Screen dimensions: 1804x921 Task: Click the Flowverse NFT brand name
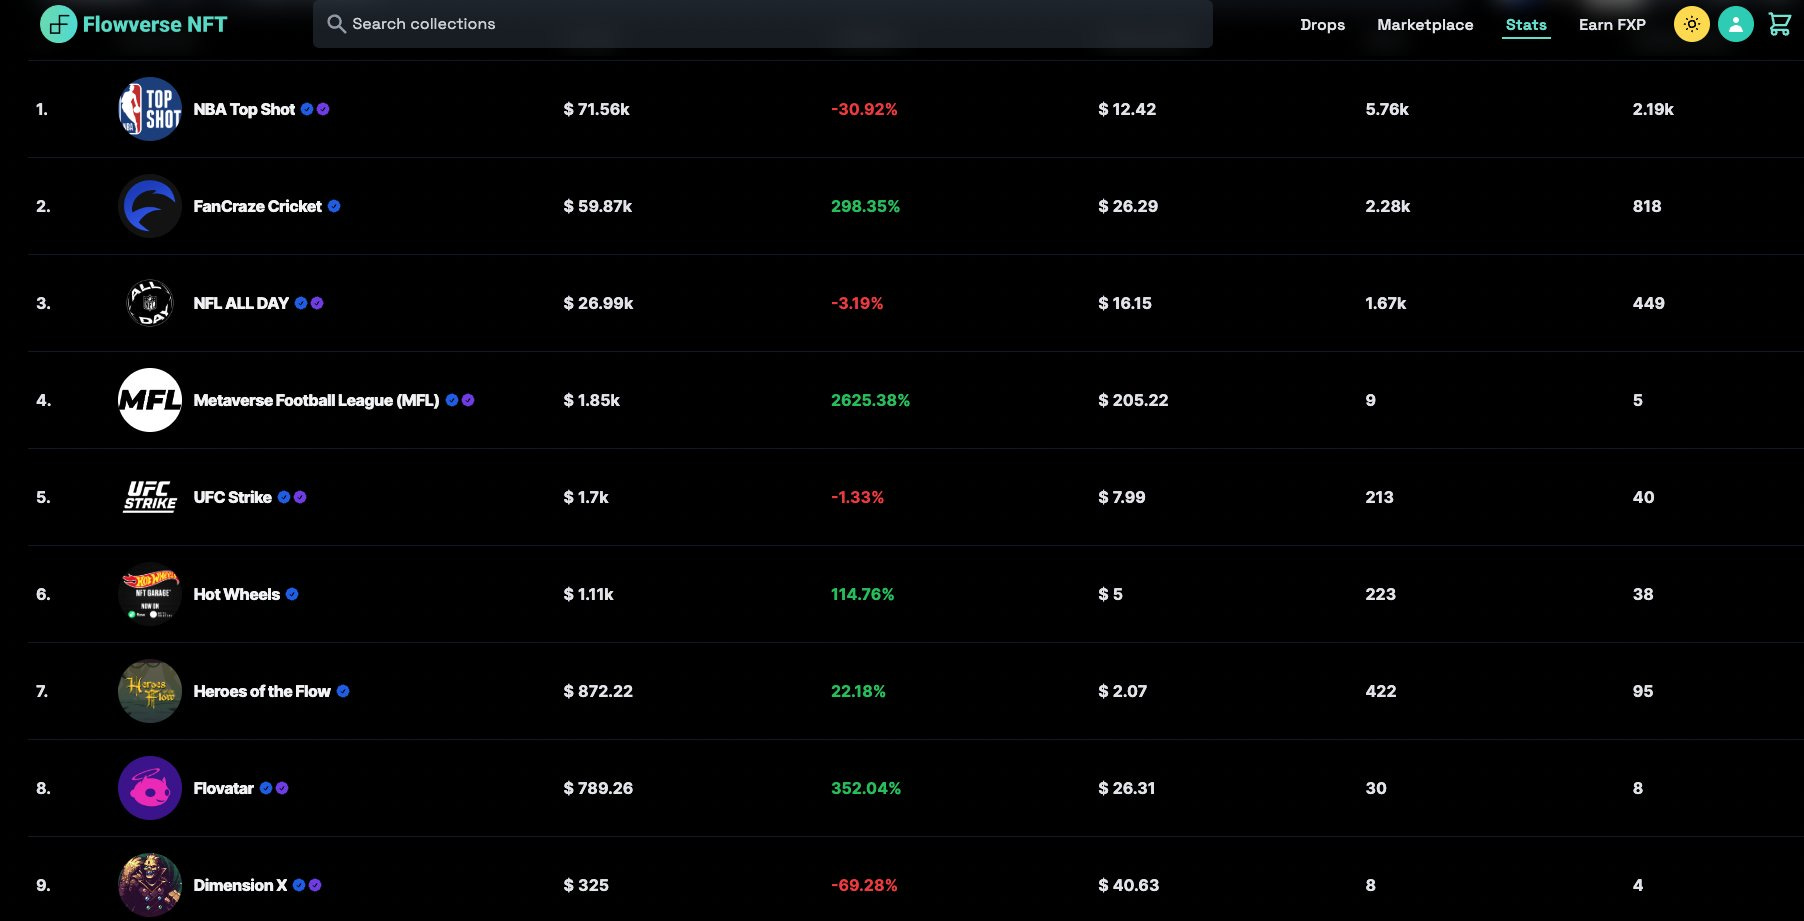point(155,24)
